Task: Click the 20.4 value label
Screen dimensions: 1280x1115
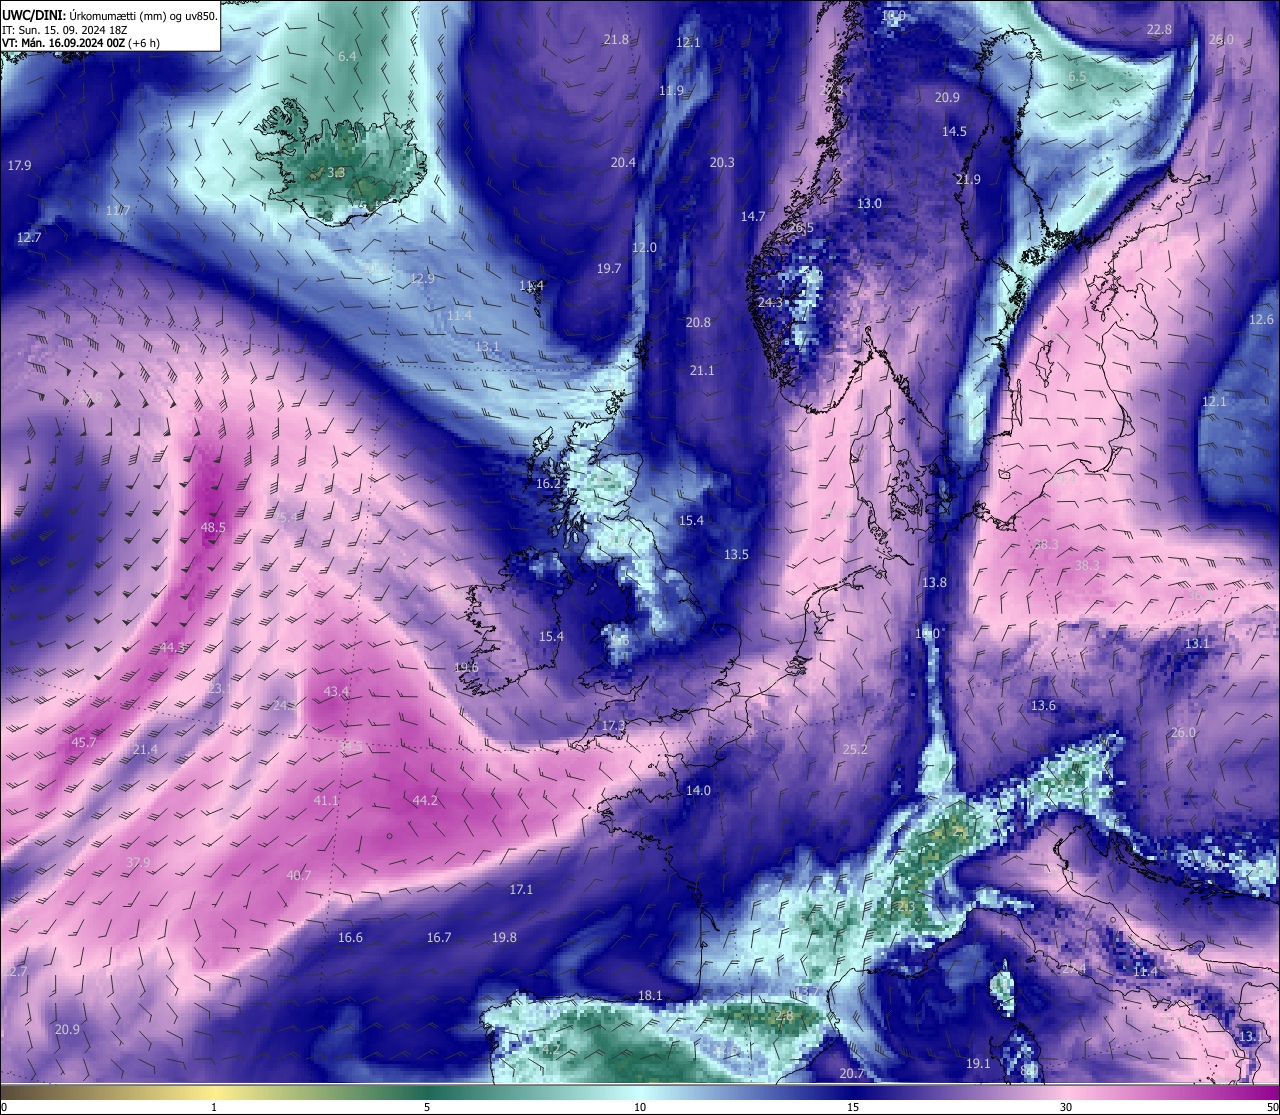Action: click(623, 162)
